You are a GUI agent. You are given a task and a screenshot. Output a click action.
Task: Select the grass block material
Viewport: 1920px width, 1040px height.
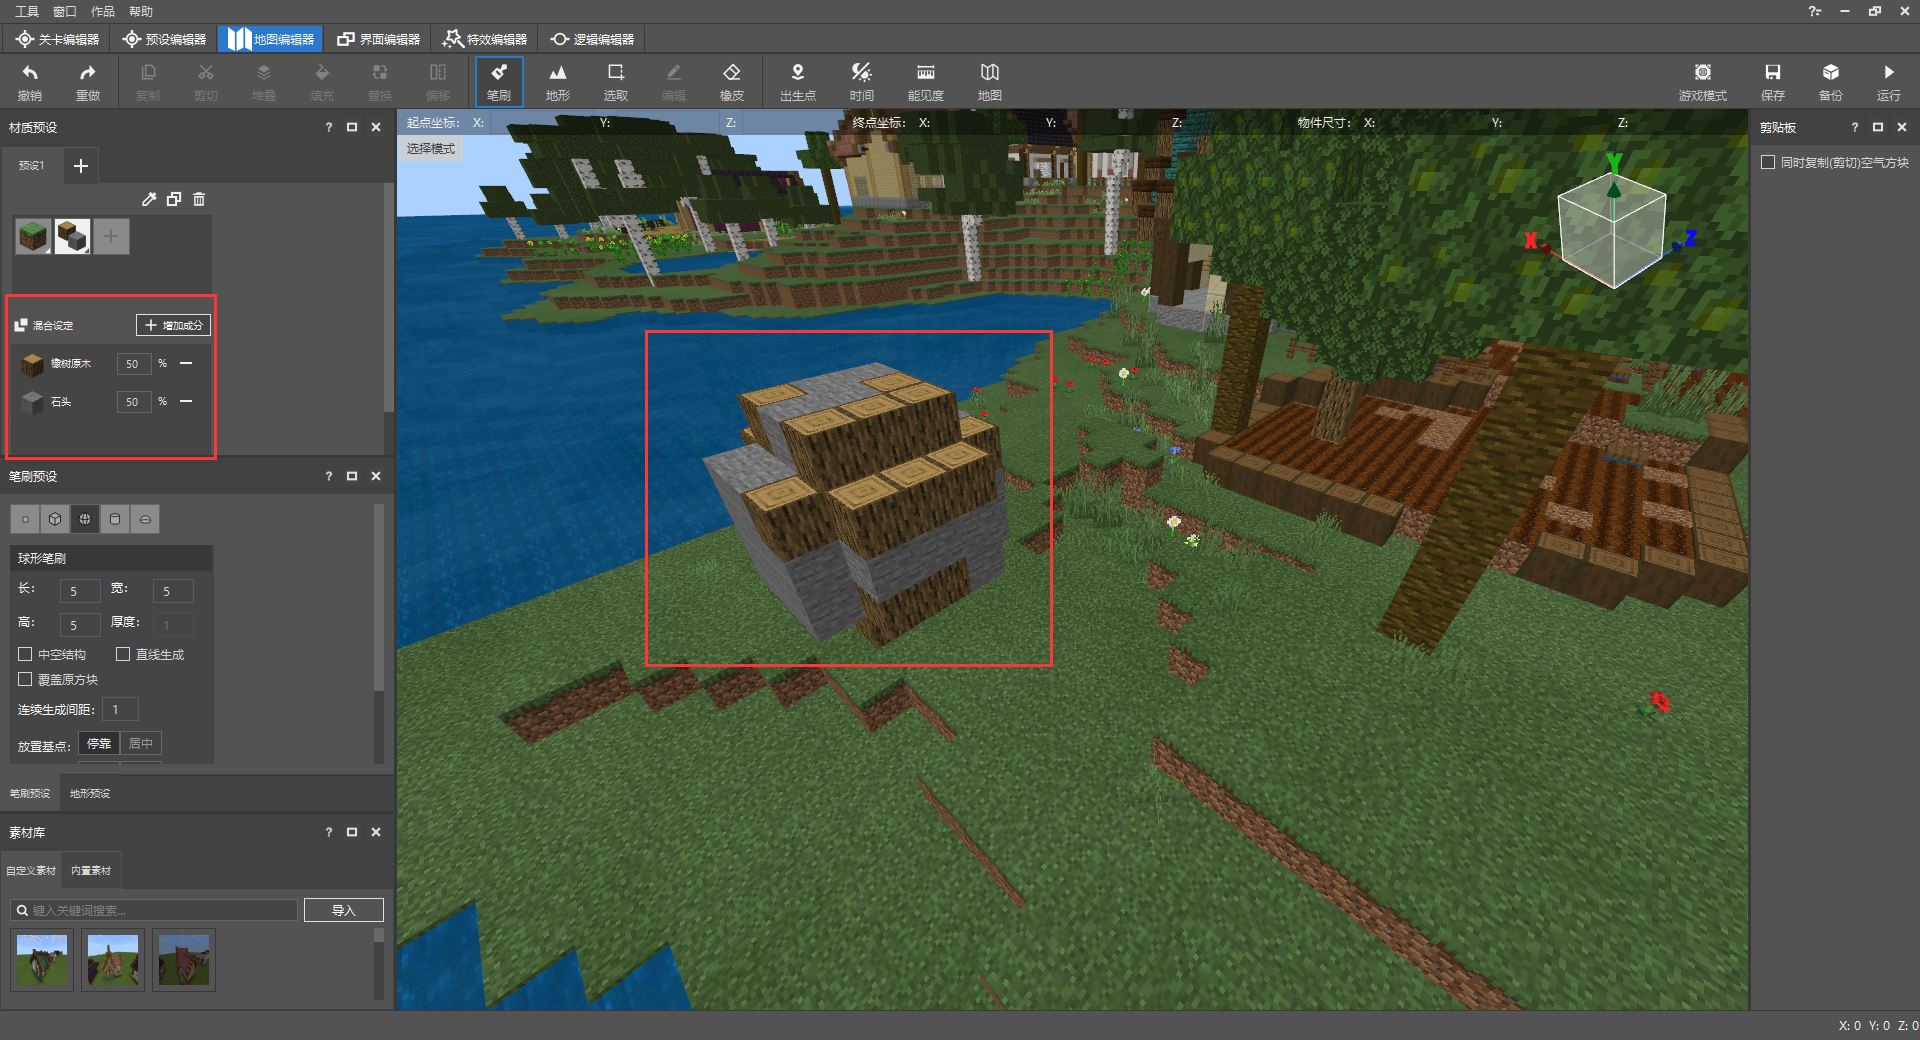point(33,237)
